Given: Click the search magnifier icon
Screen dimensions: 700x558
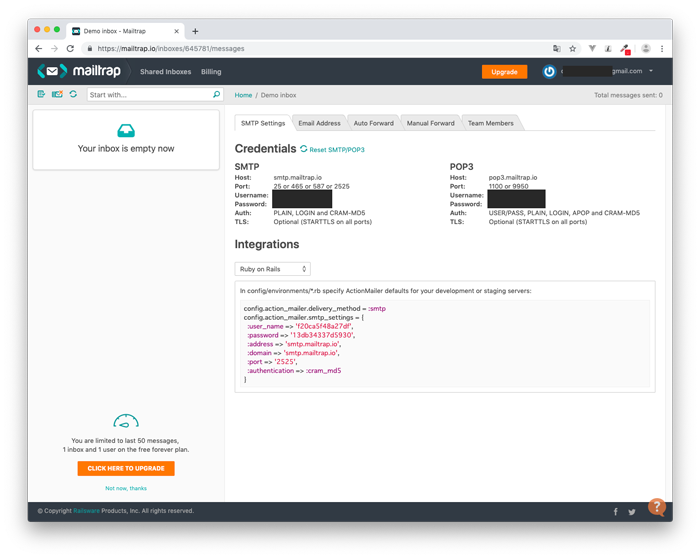Looking at the screenshot, I should pyautogui.click(x=217, y=94).
